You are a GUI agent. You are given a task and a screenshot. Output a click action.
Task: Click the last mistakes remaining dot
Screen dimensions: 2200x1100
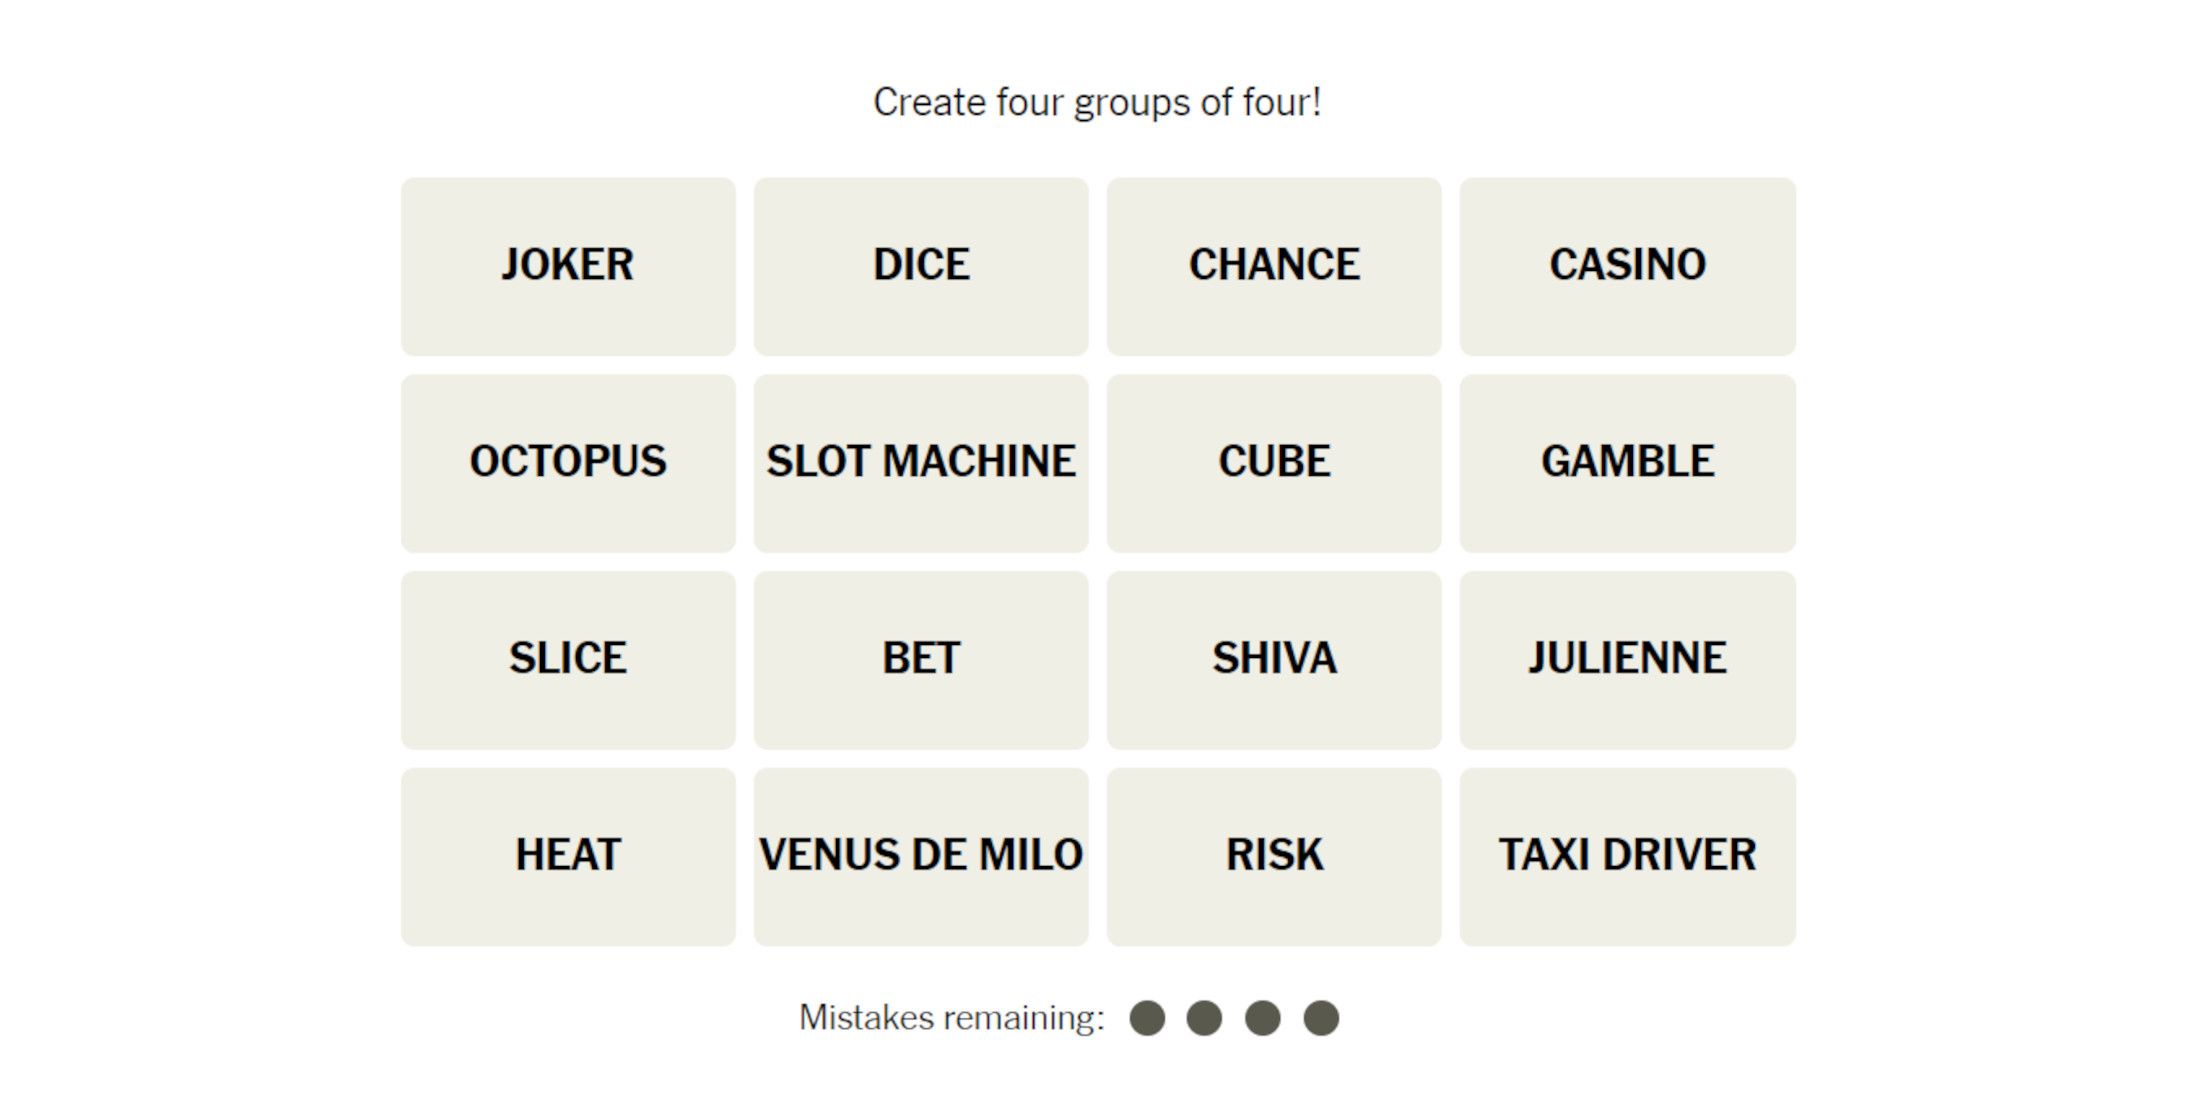tap(1321, 1018)
